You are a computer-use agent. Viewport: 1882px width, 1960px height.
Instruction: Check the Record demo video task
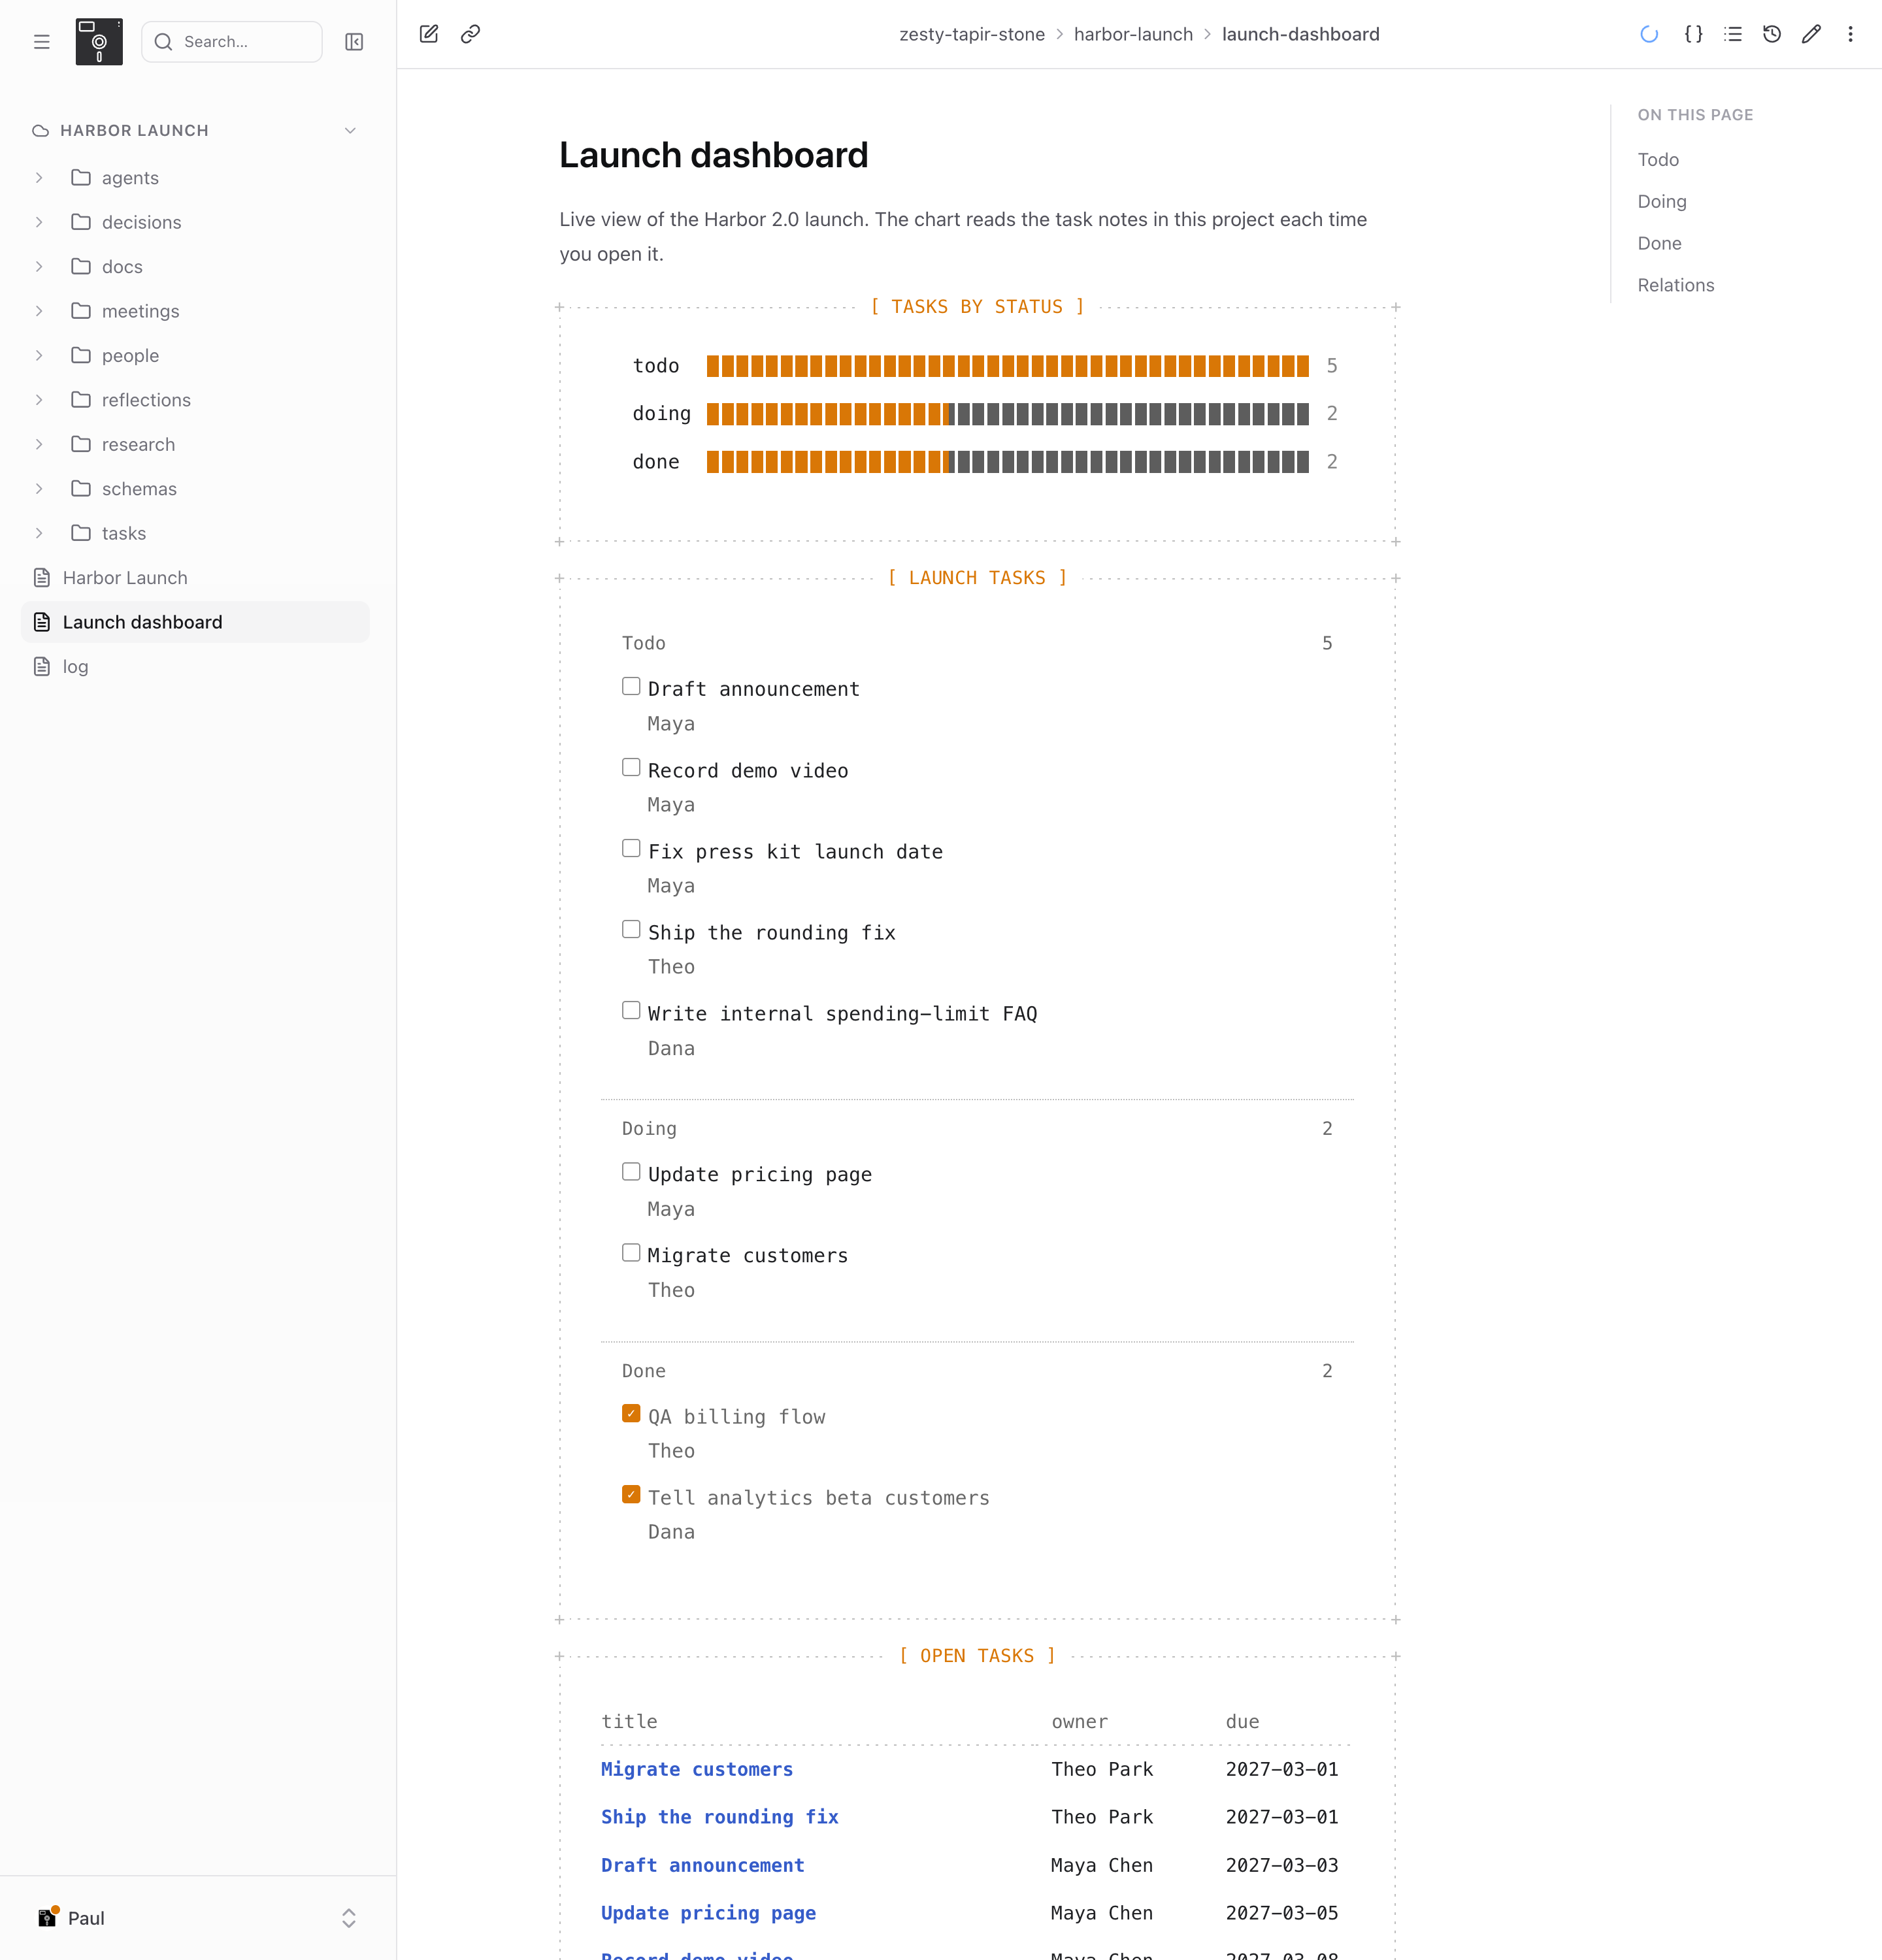(631, 767)
